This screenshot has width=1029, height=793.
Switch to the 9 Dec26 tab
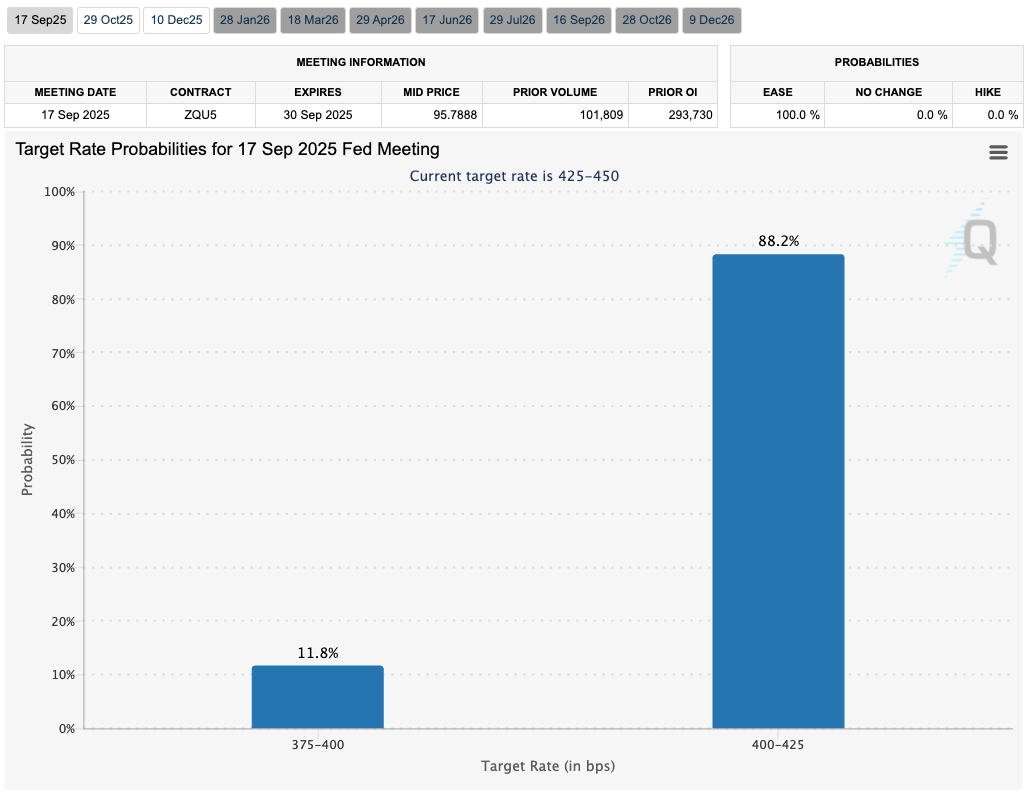(712, 20)
